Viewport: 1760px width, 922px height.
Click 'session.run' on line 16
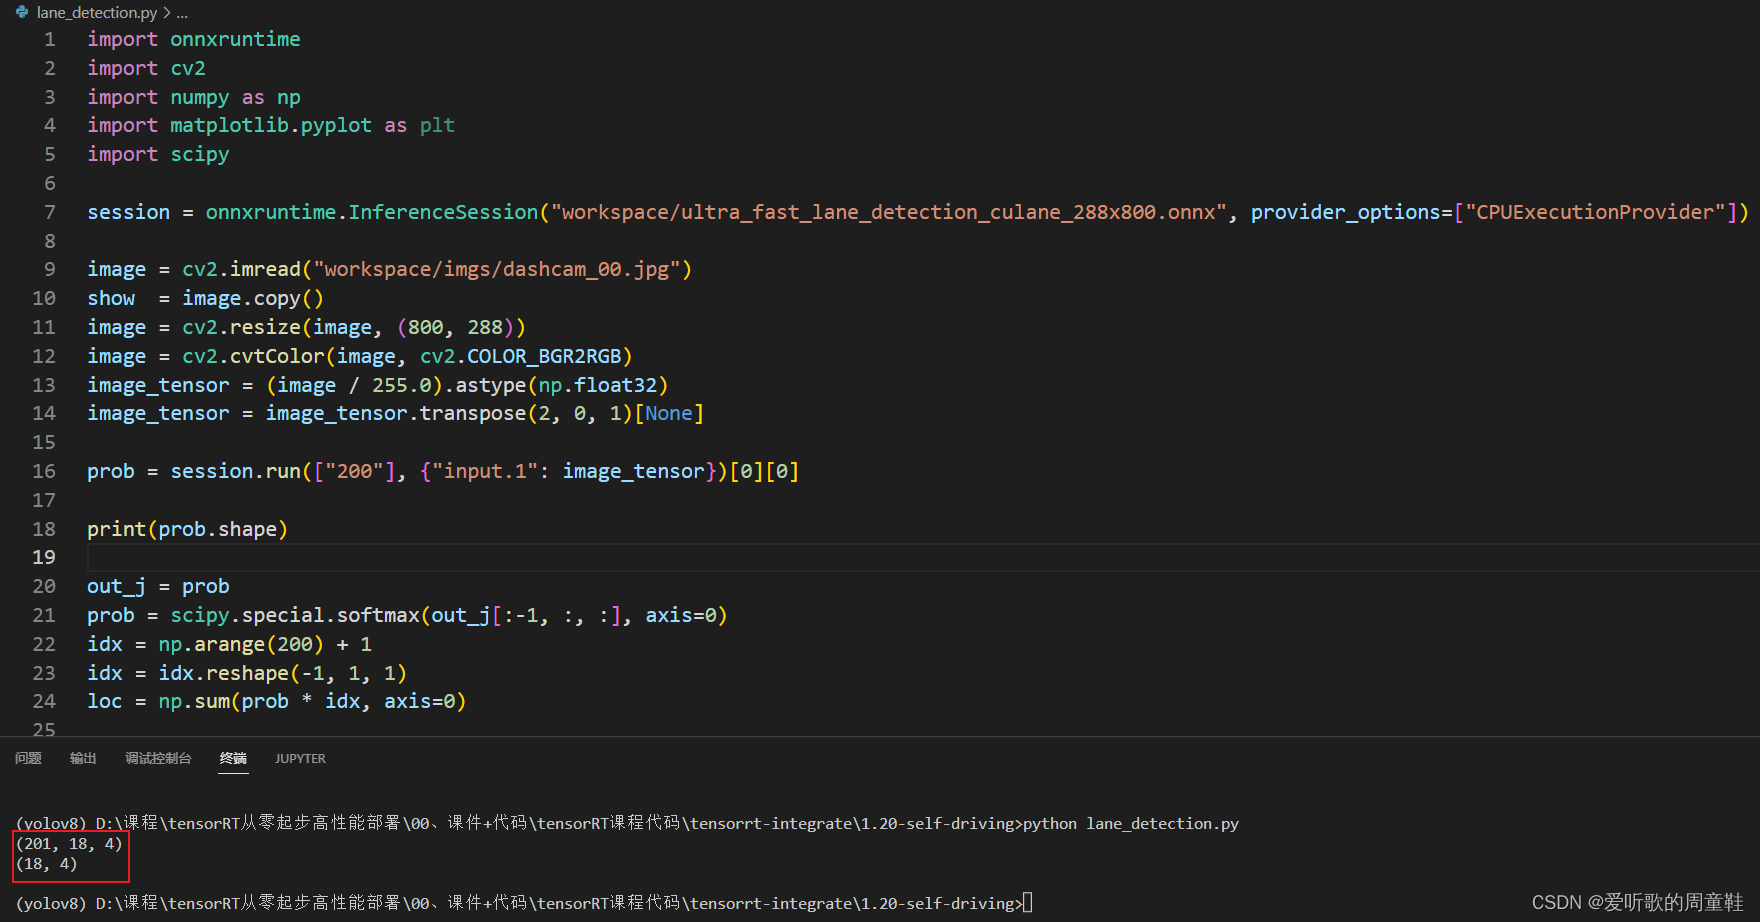click(235, 471)
